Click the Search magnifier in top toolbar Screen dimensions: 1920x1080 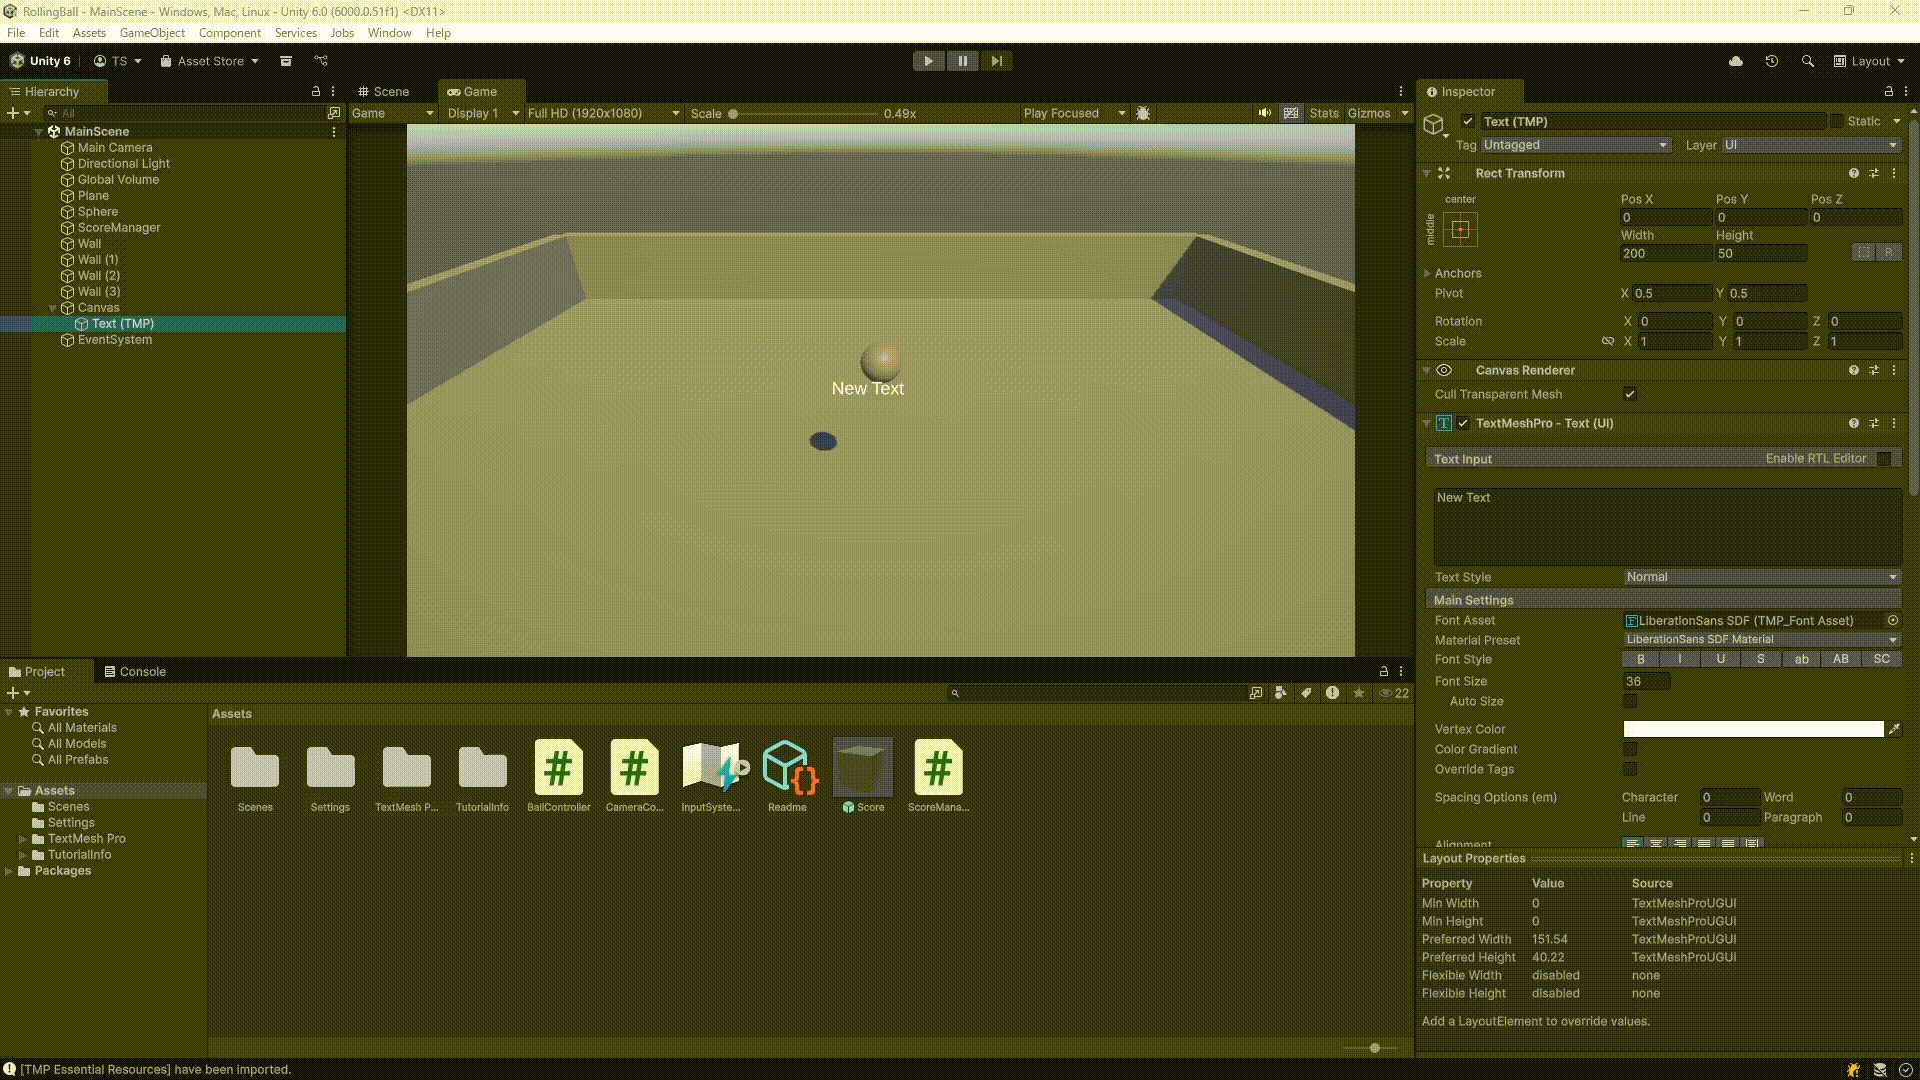[1807, 61]
